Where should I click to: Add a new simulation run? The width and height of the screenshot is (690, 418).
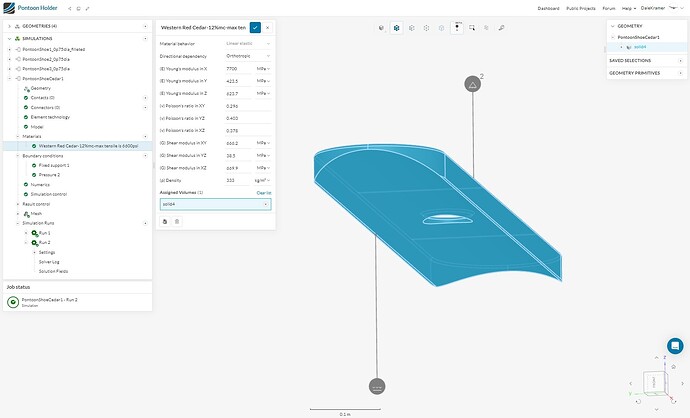click(146, 223)
